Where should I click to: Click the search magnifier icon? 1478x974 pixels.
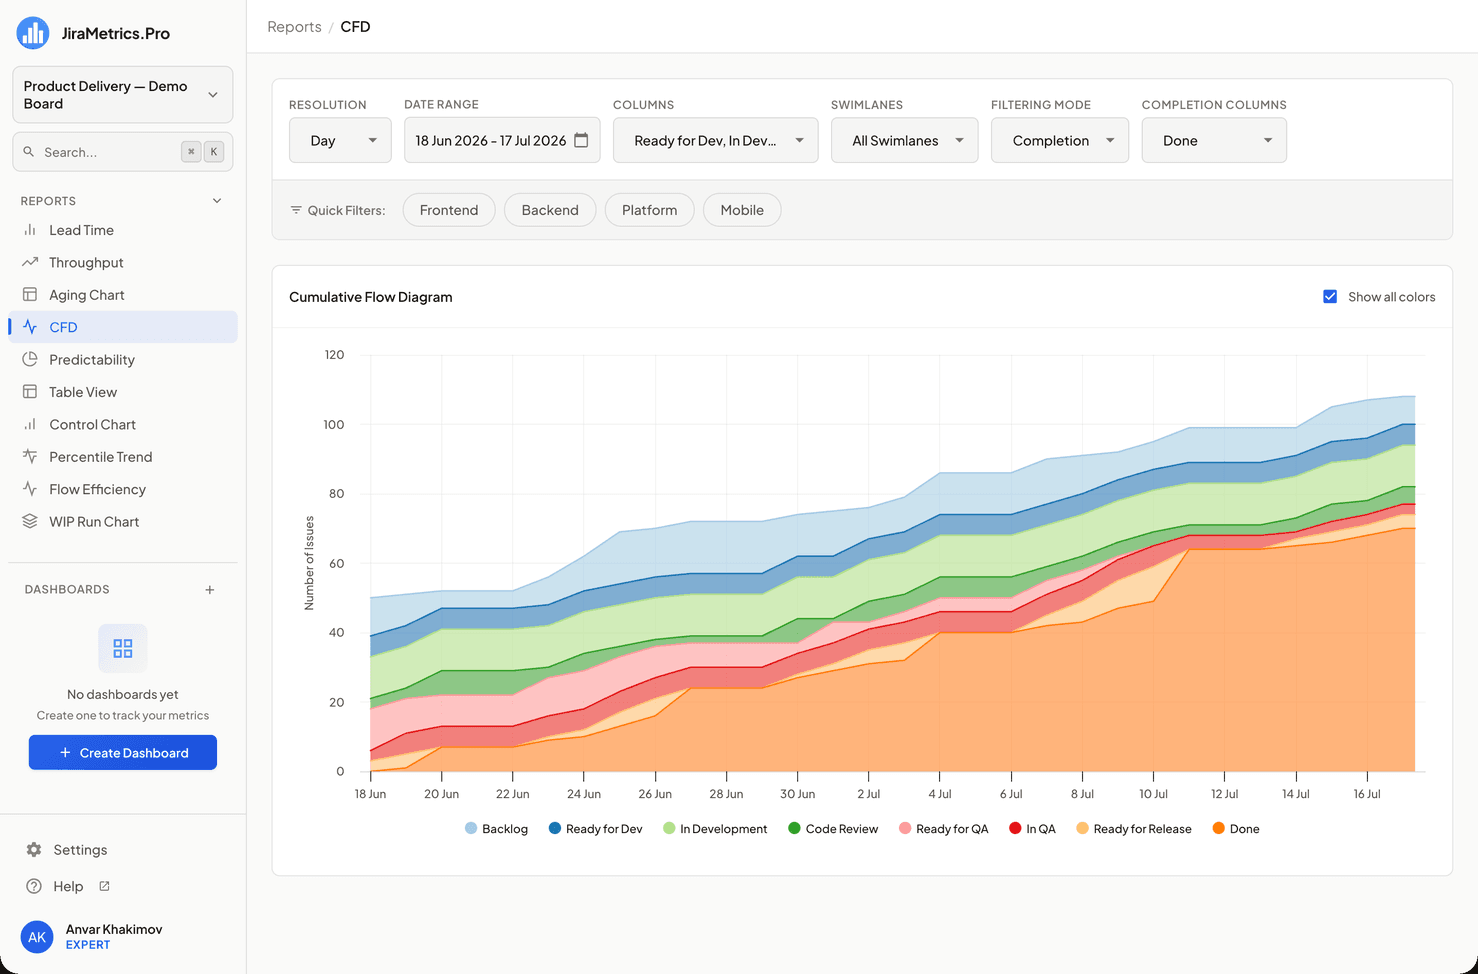pos(30,152)
